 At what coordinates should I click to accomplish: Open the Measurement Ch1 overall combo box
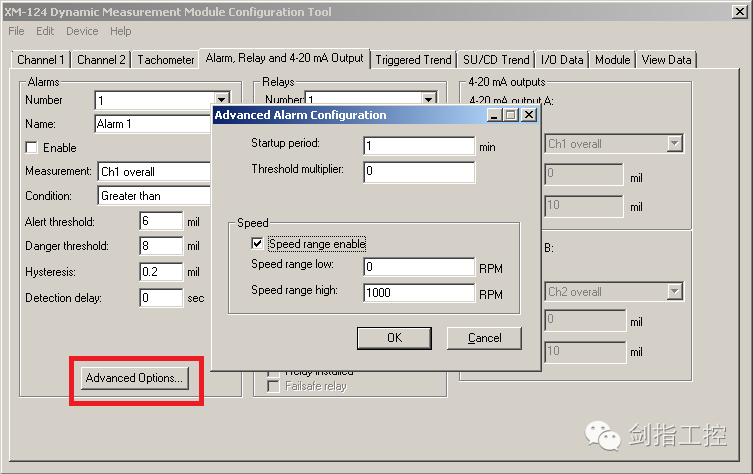154,171
